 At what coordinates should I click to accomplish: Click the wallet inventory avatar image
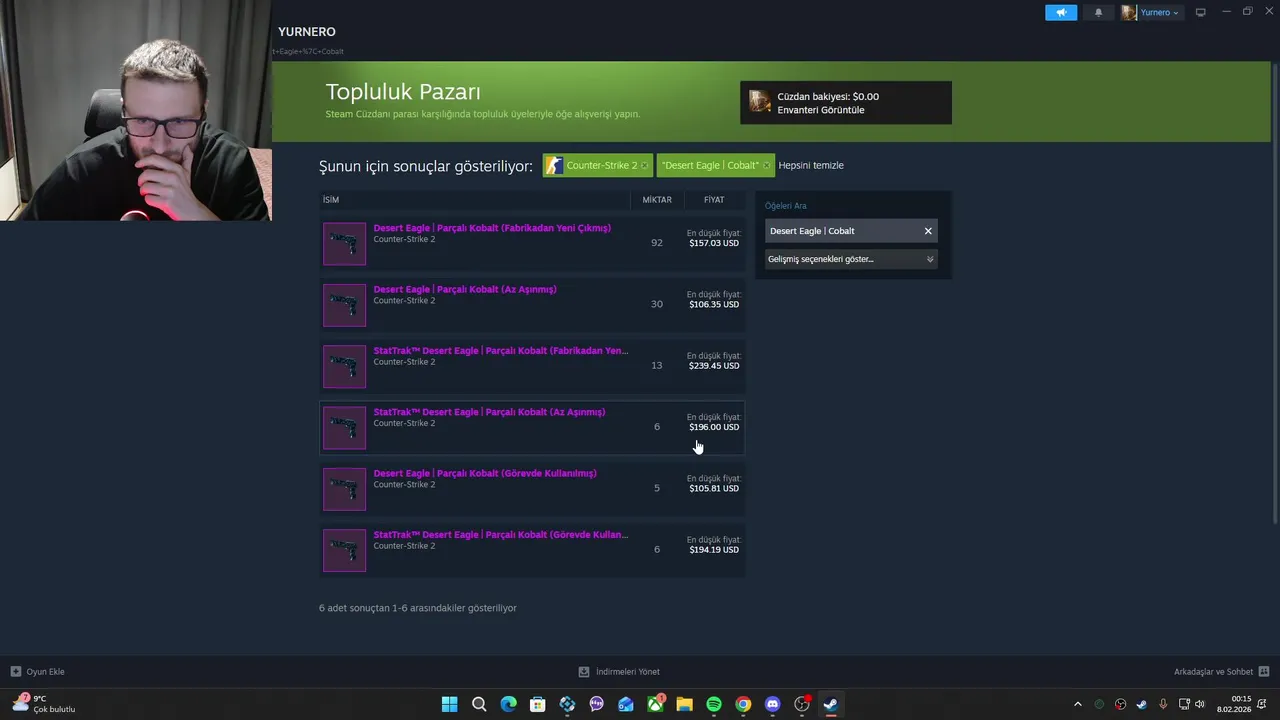[x=760, y=102]
